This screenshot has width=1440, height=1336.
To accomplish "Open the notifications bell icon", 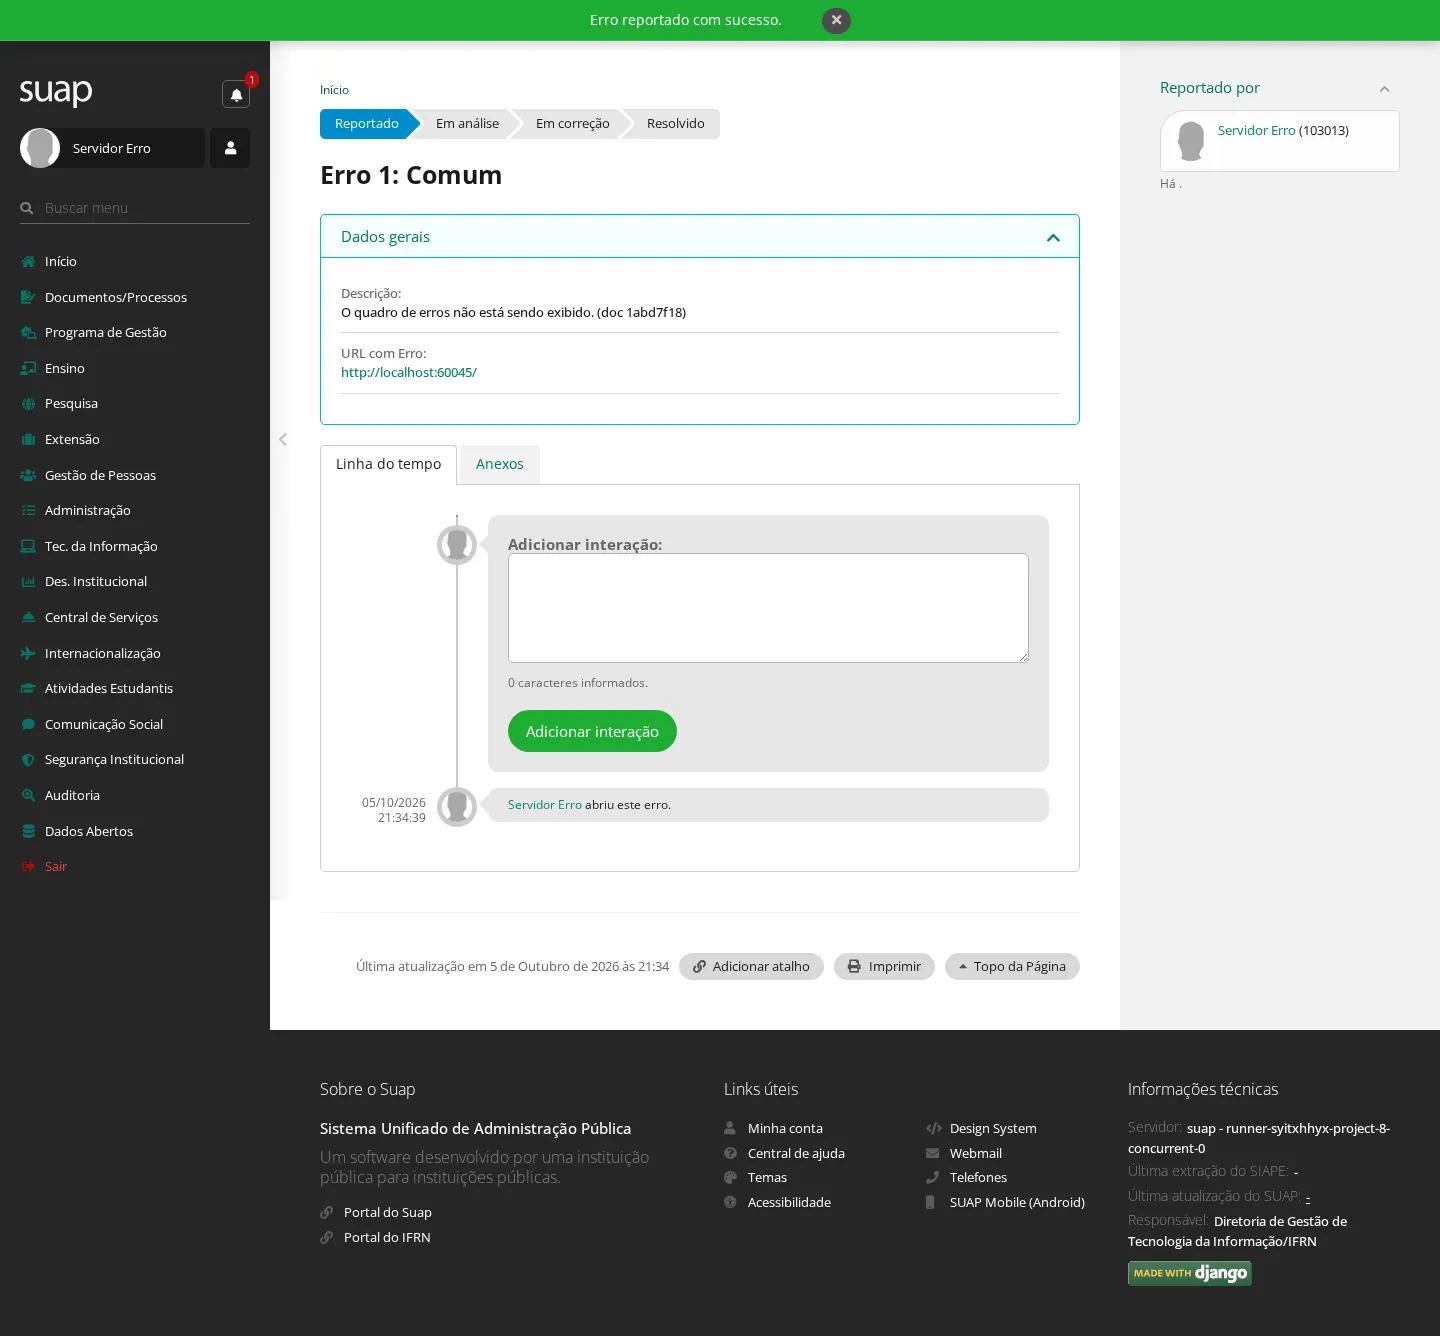I will pyautogui.click(x=236, y=94).
